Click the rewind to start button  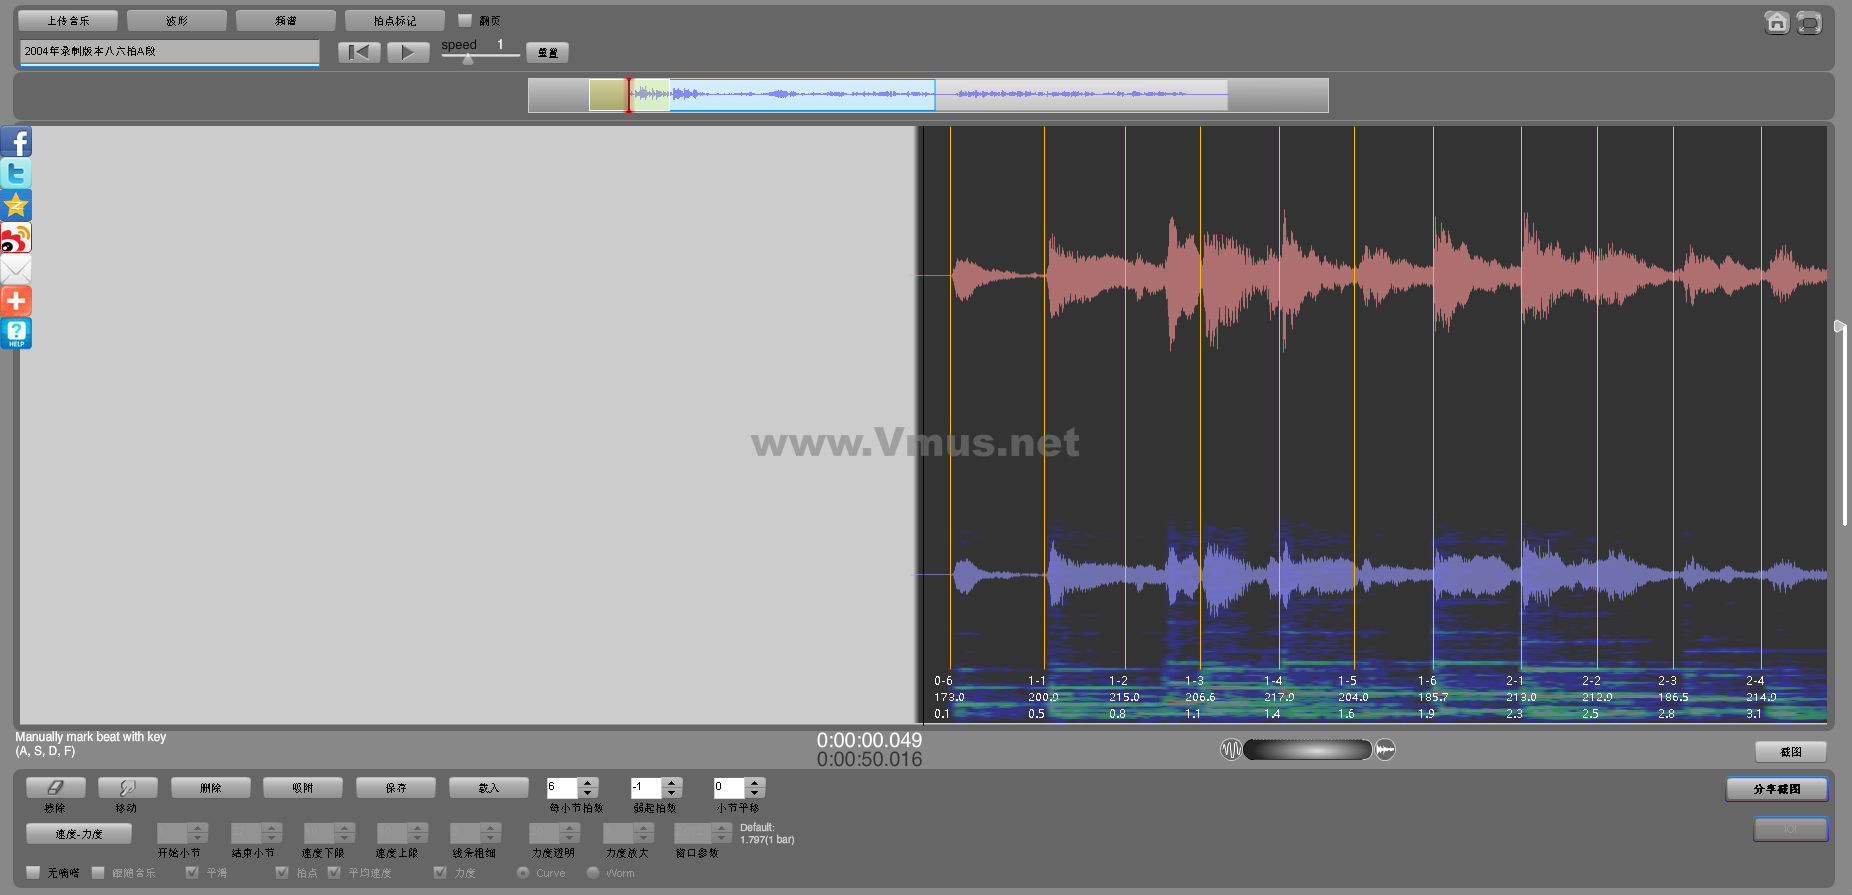359,52
